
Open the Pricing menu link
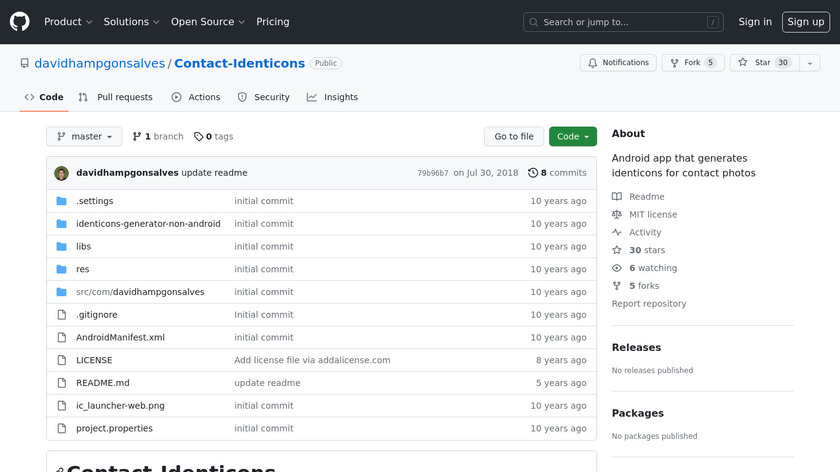pos(273,22)
